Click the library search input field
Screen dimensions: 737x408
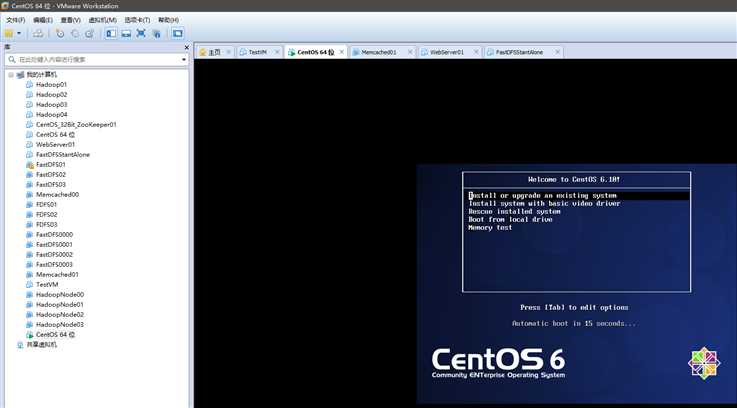(98, 60)
